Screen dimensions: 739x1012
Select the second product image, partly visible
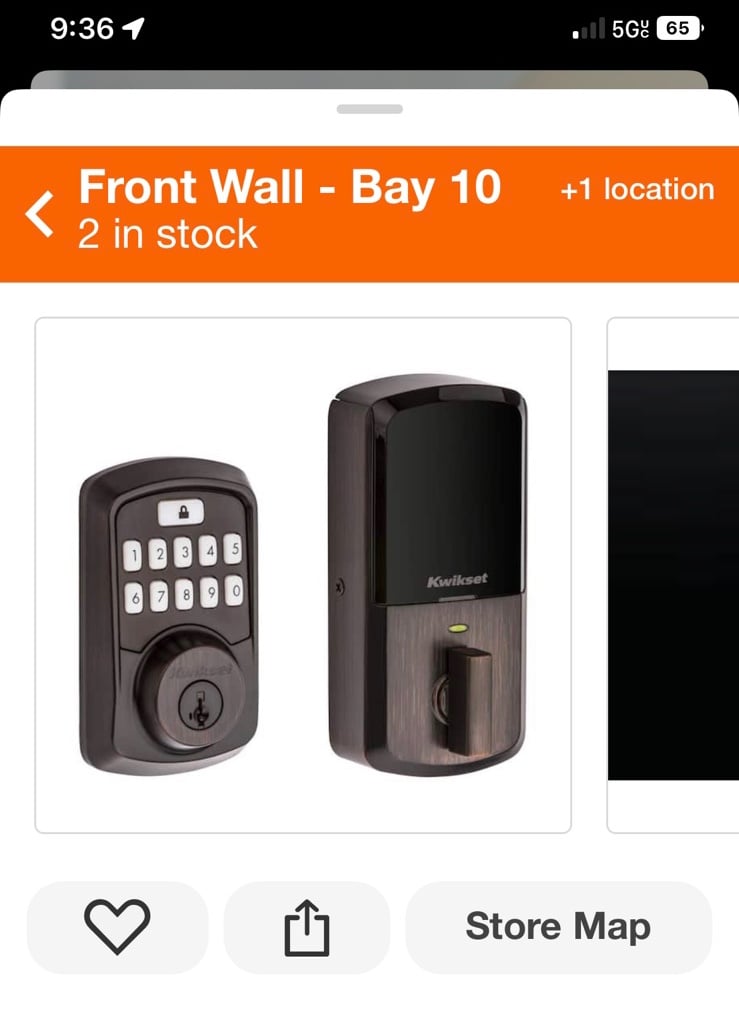tap(673, 575)
